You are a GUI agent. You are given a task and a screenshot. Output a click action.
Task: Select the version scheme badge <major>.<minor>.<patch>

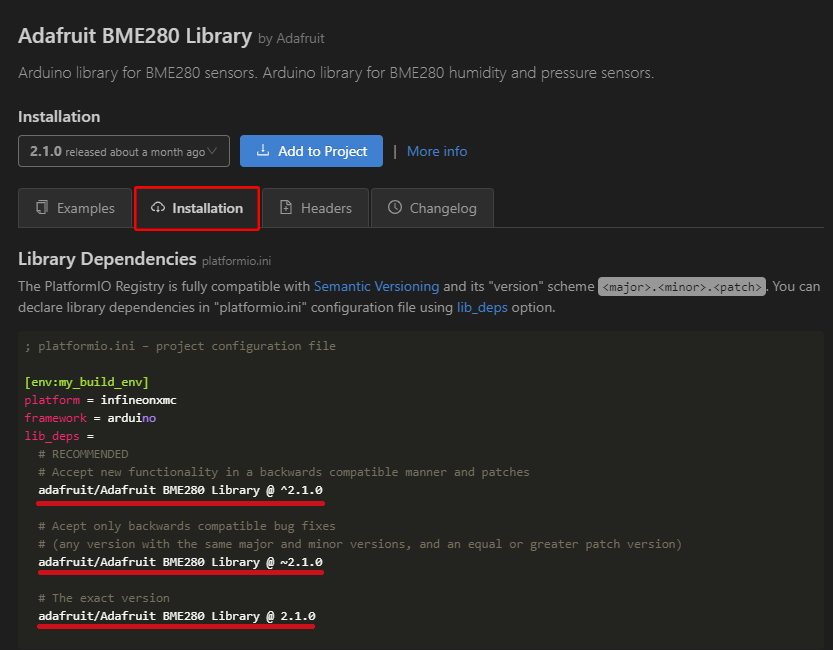pyautogui.click(x=681, y=287)
